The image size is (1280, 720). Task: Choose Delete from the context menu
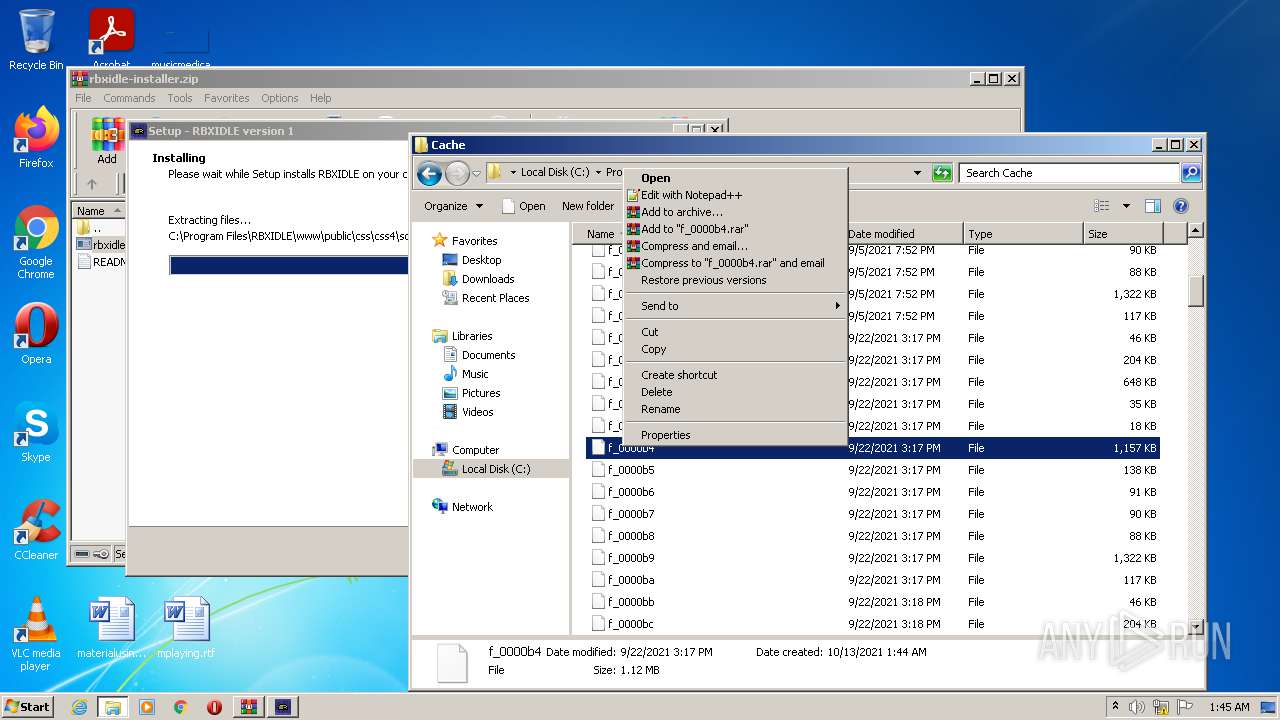tap(734, 392)
